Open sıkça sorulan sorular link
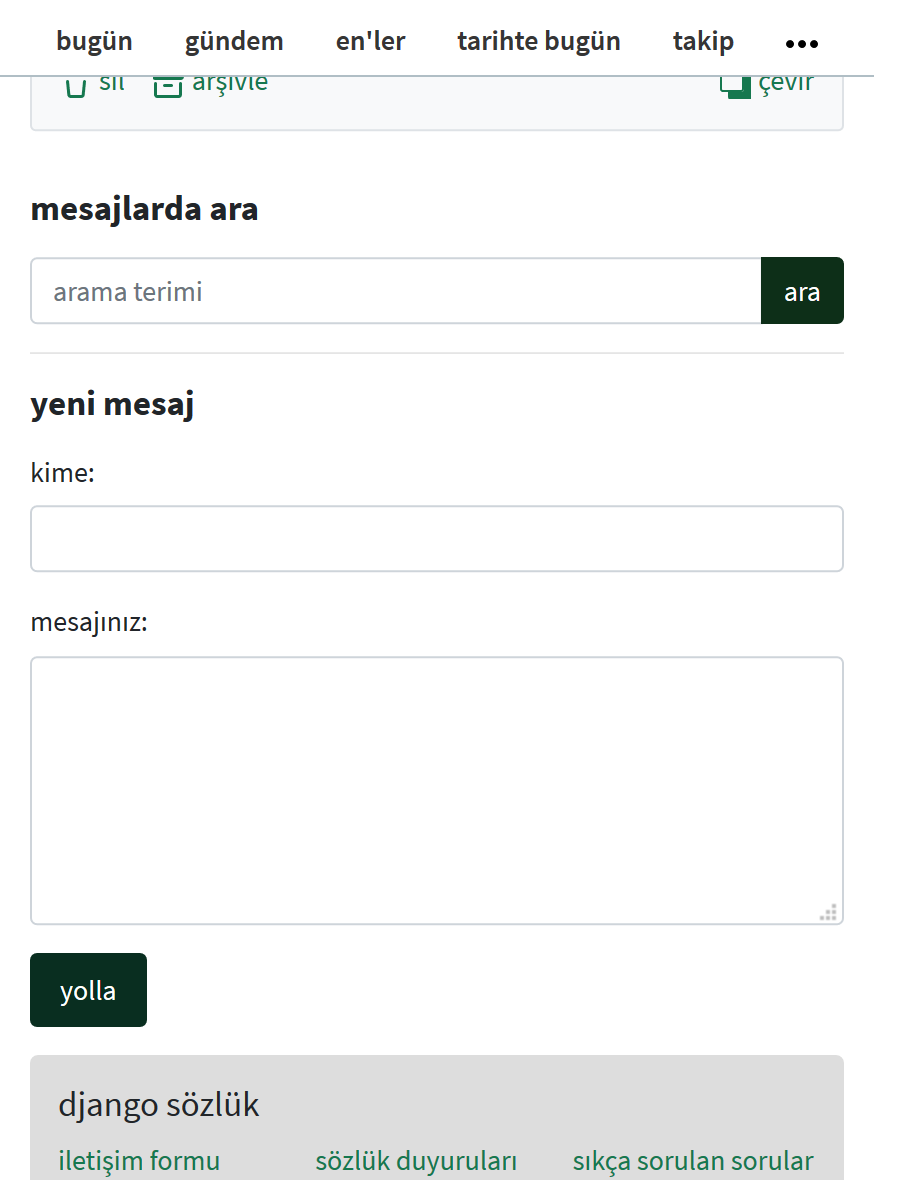Screen dimensions: 908x1180 (x=693, y=1161)
